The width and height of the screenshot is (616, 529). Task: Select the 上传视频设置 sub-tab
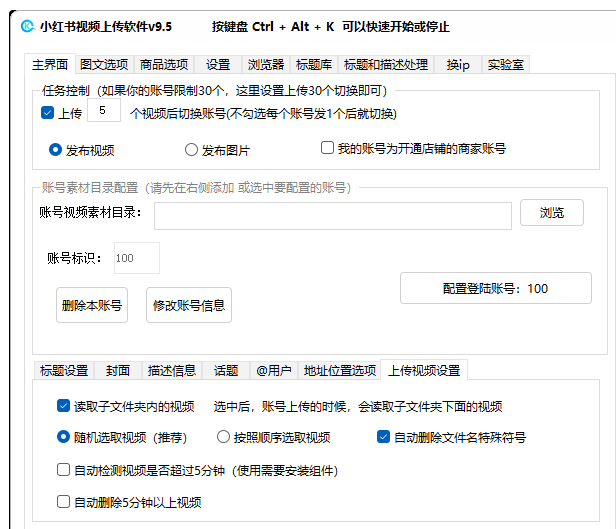424,370
